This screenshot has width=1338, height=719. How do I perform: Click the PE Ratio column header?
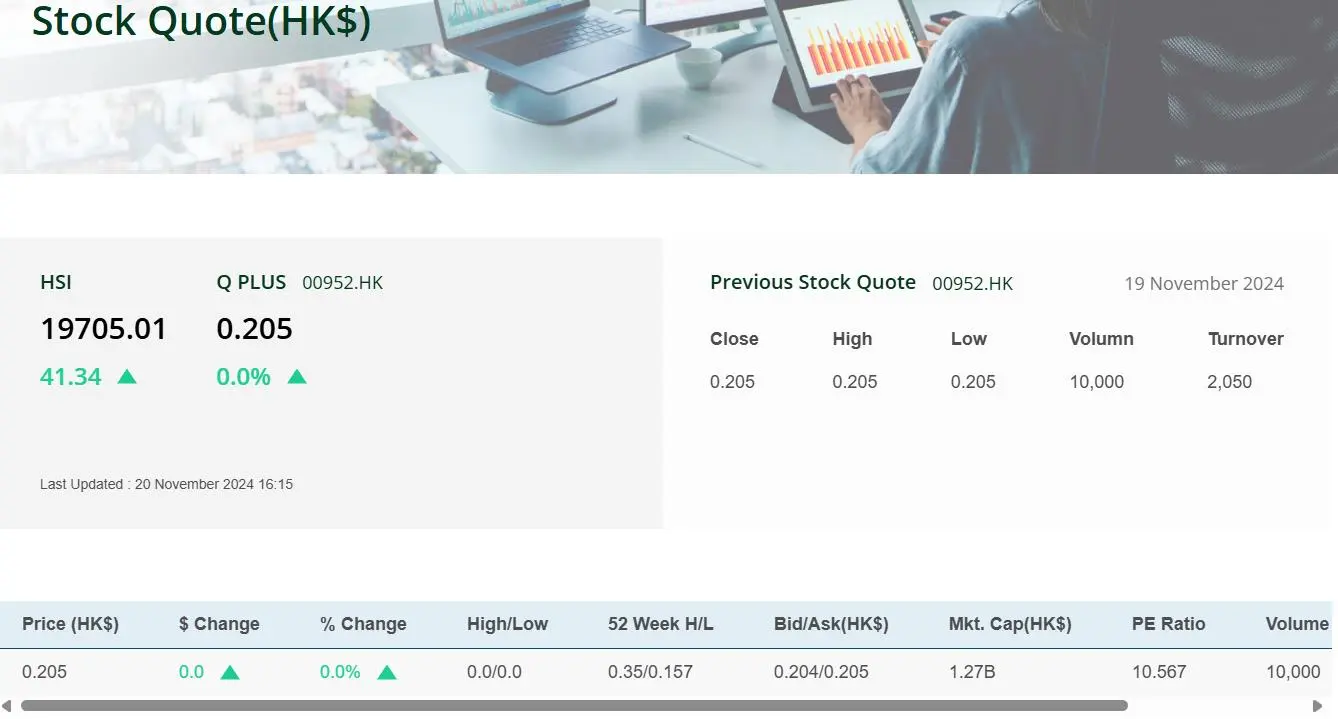point(1169,624)
